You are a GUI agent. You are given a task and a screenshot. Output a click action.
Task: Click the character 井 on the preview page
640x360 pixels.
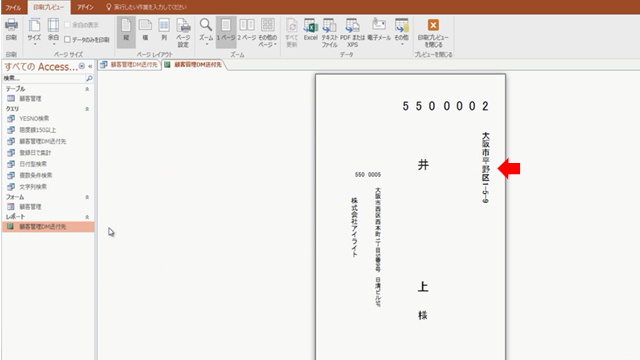click(x=423, y=165)
